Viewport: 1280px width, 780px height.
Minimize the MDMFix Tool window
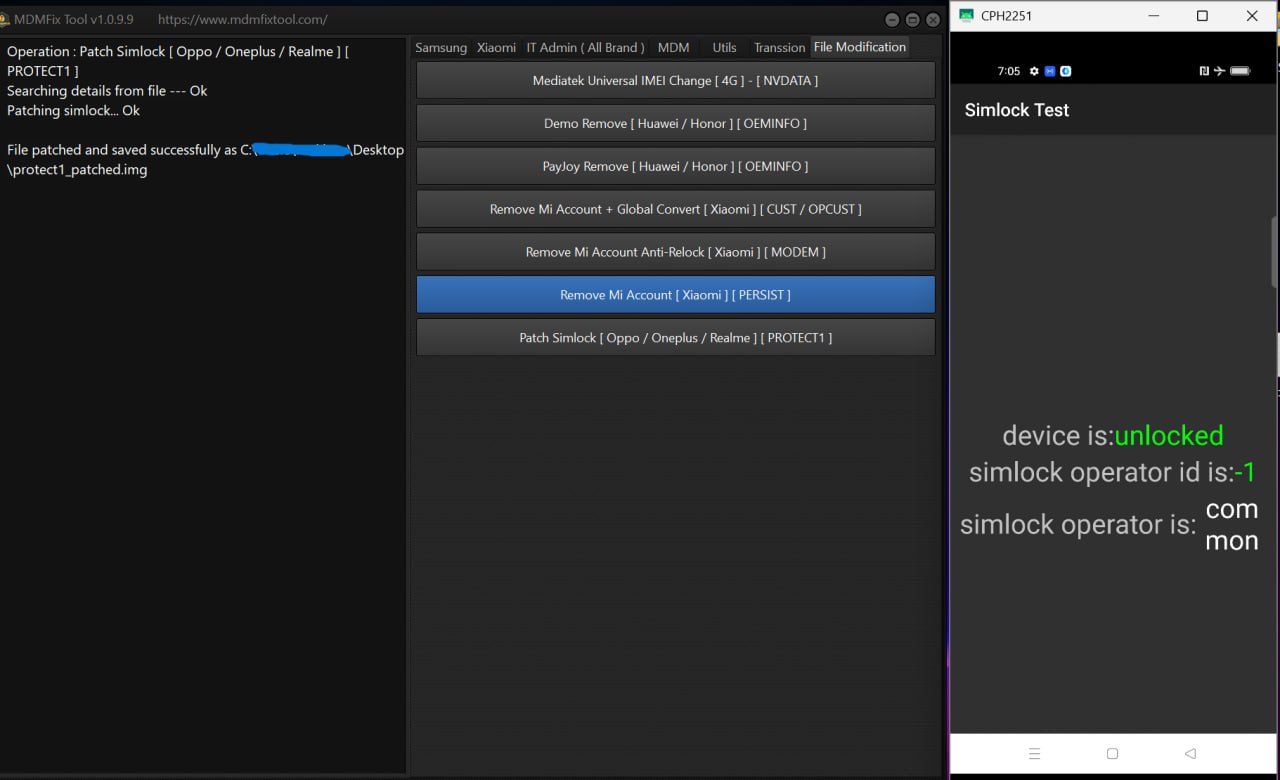[x=892, y=20]
